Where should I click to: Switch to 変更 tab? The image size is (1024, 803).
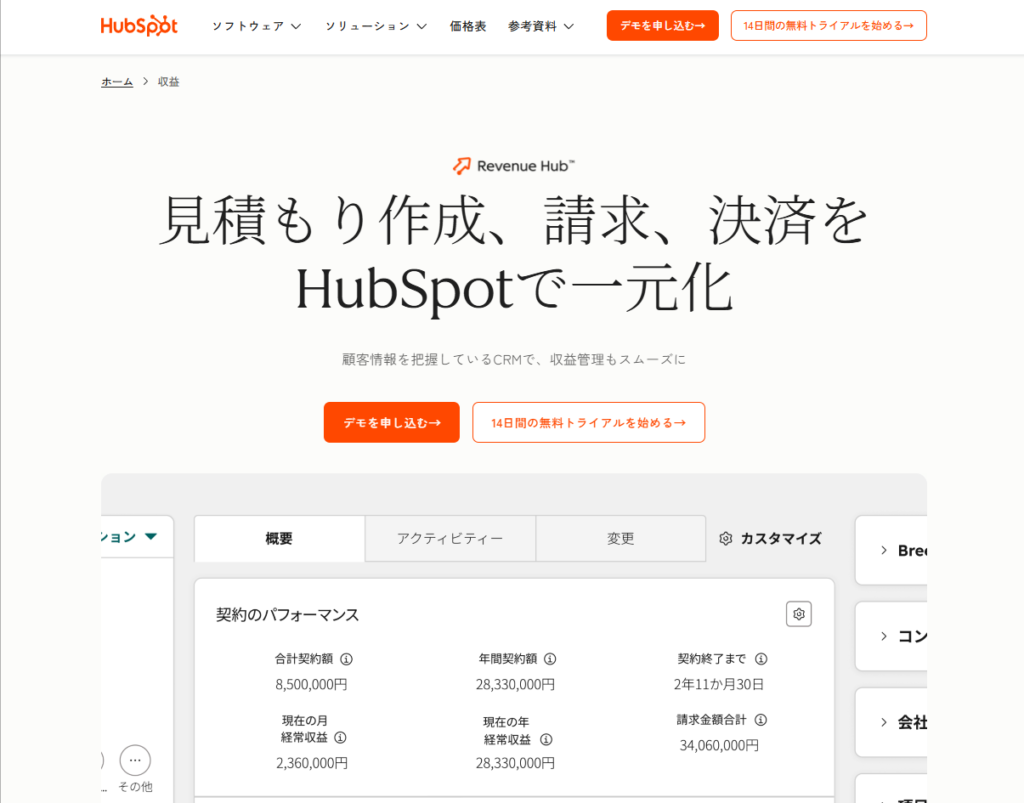point(620,539)
